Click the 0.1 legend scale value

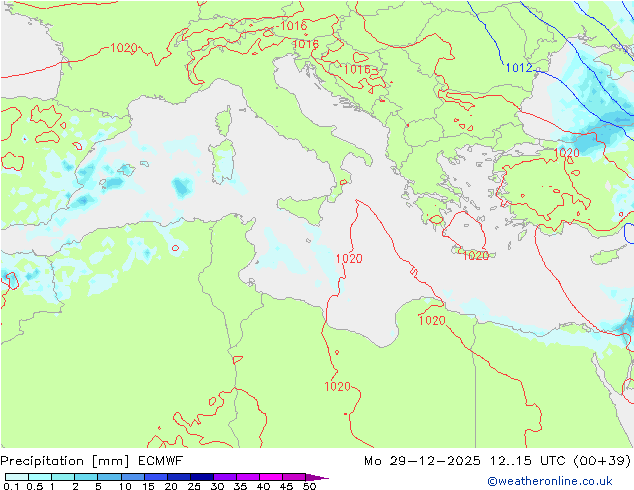(x=11, y=486)
